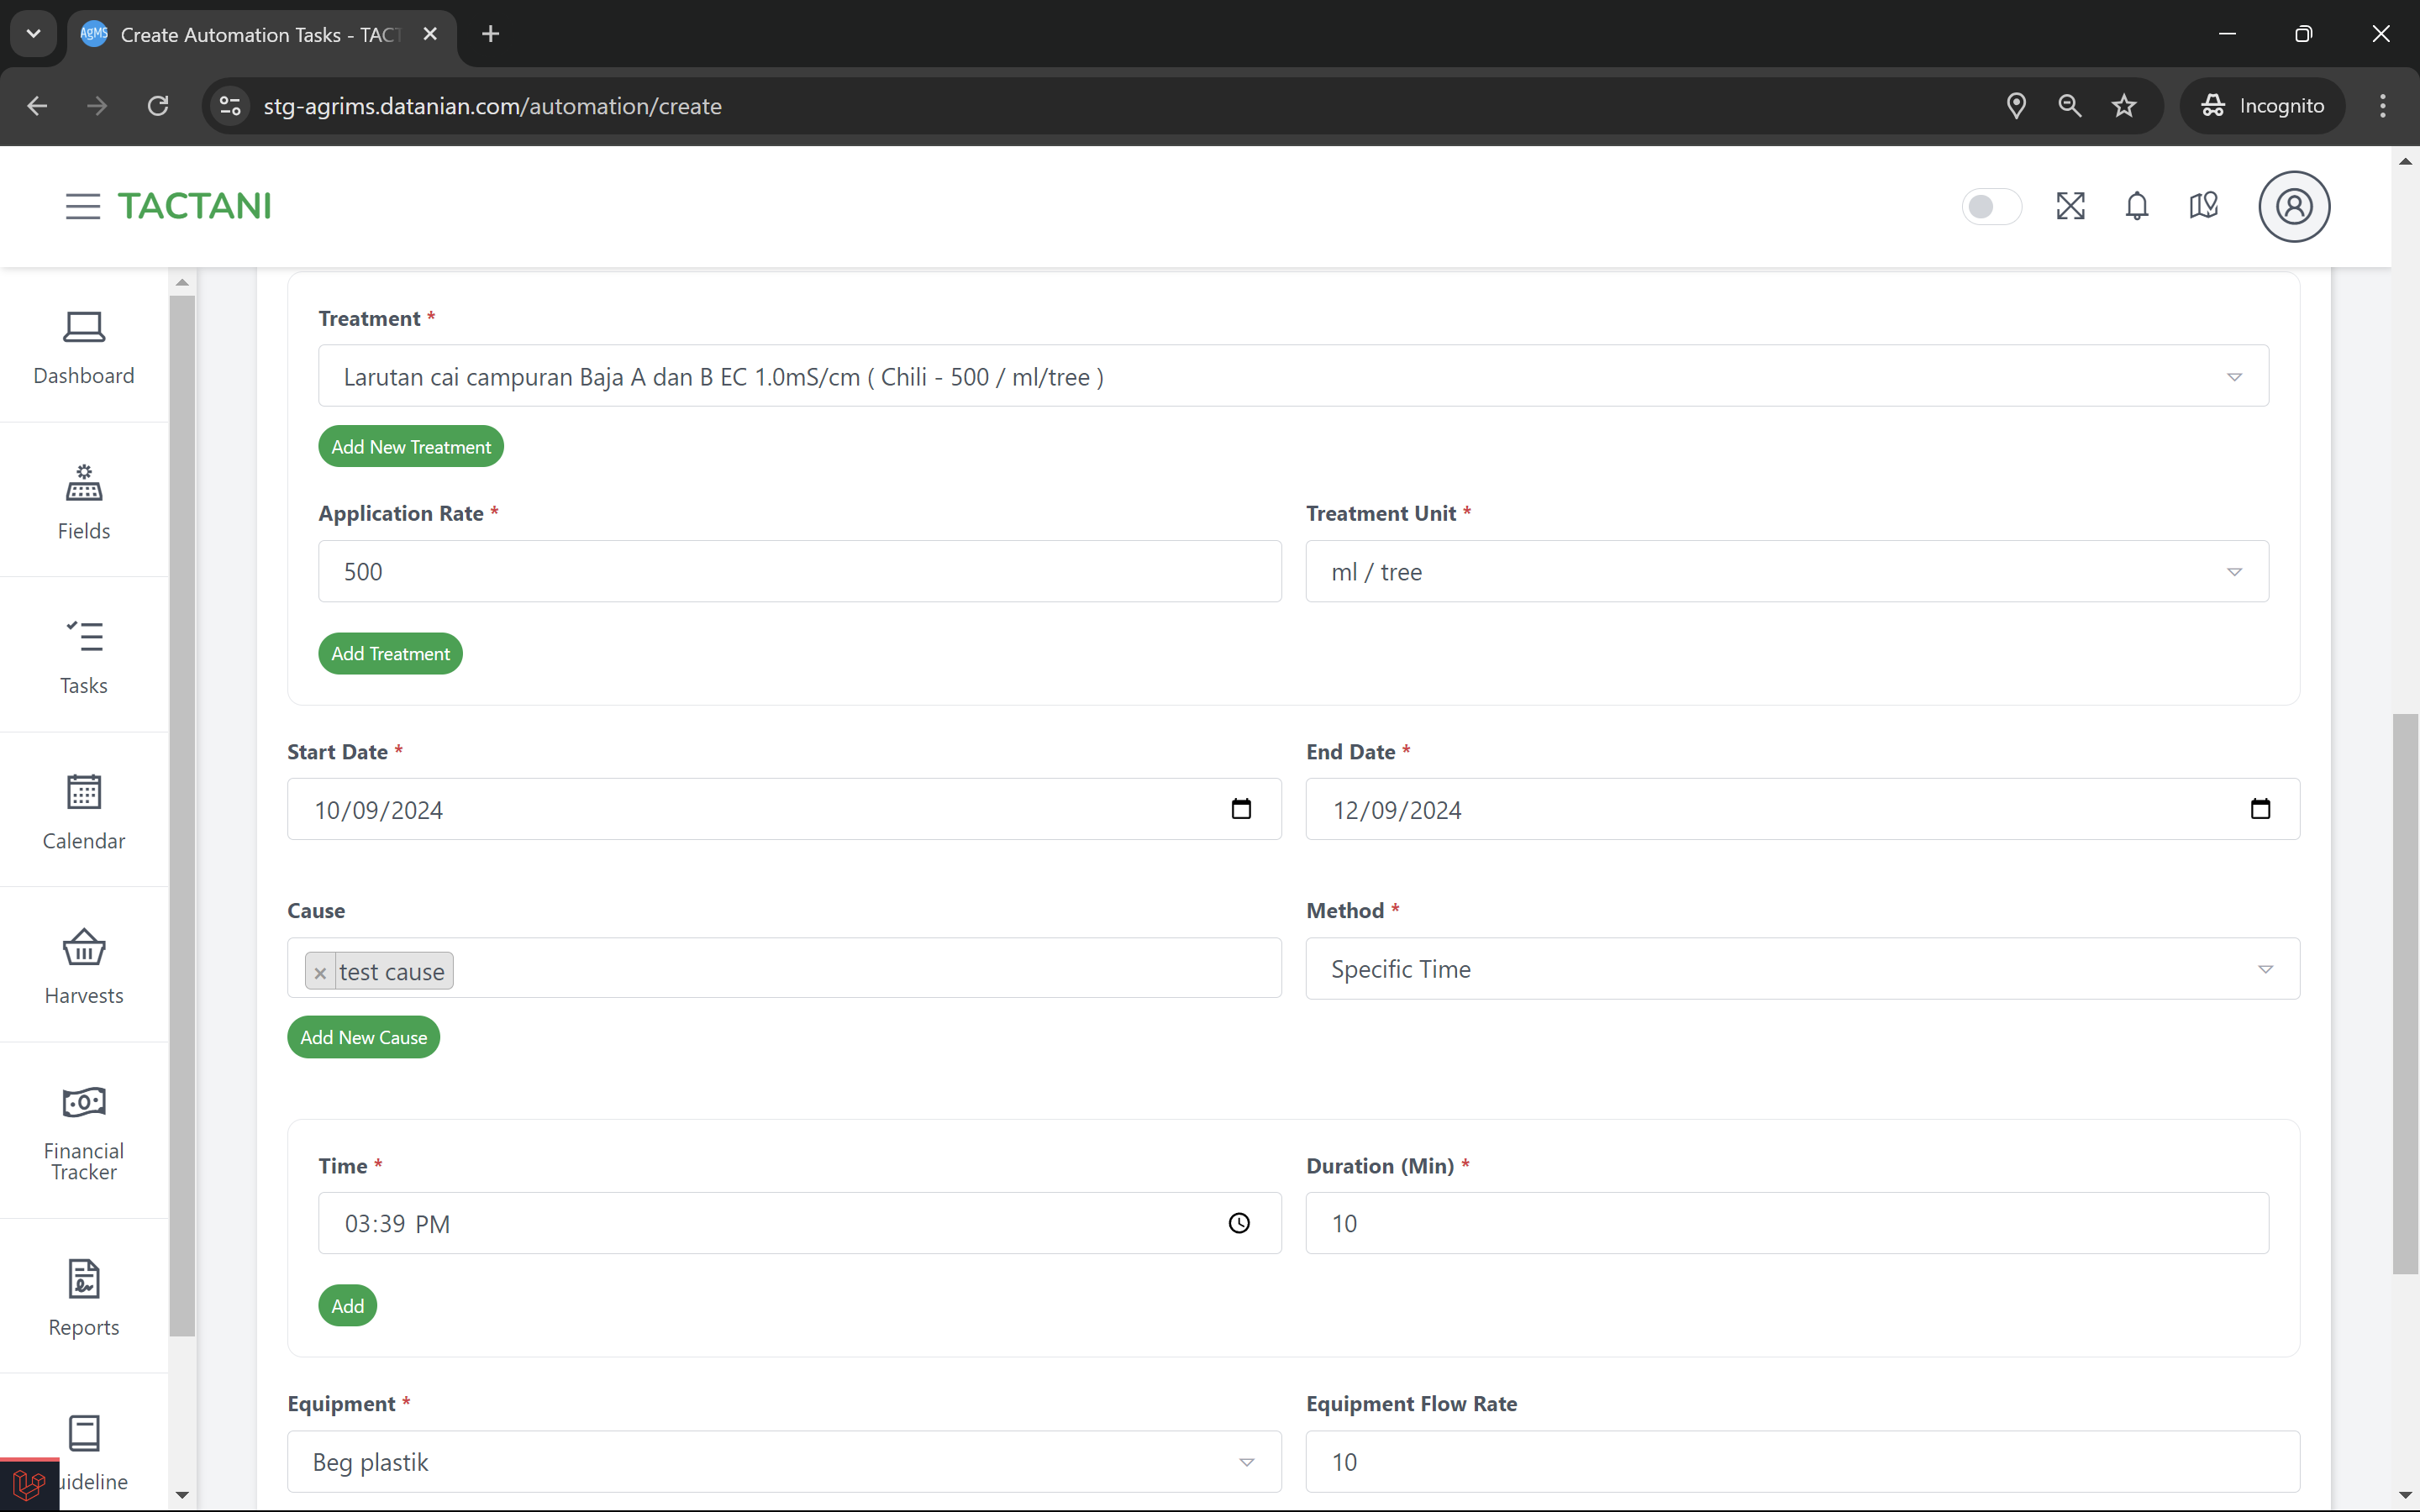This screenshot has width=2420, height=1512.
Task: Open the hamburger sidebar menu
Action: 83,206
